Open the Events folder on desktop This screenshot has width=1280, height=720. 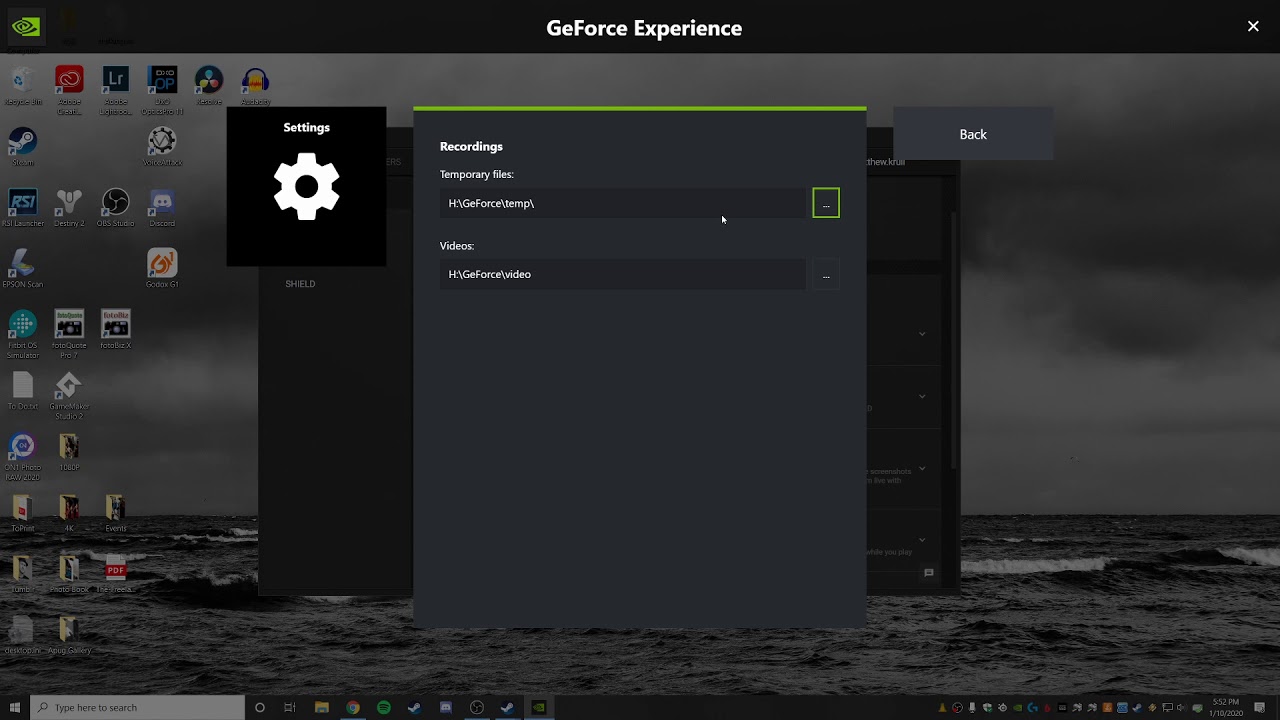115,513
